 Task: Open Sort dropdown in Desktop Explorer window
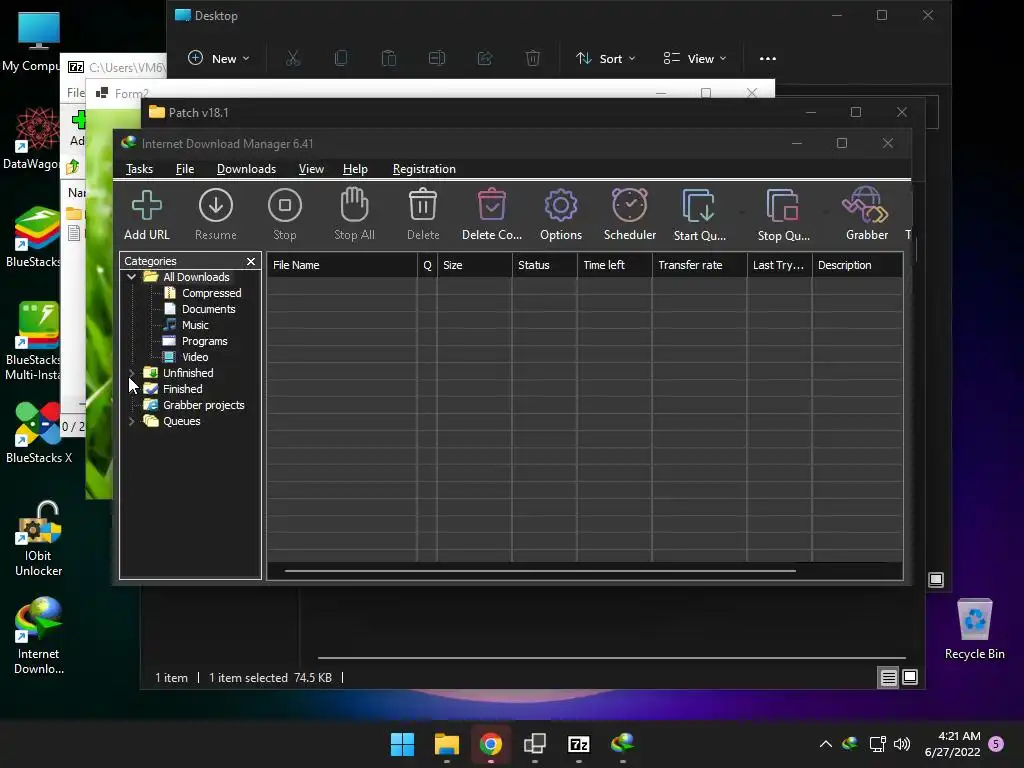605,59
